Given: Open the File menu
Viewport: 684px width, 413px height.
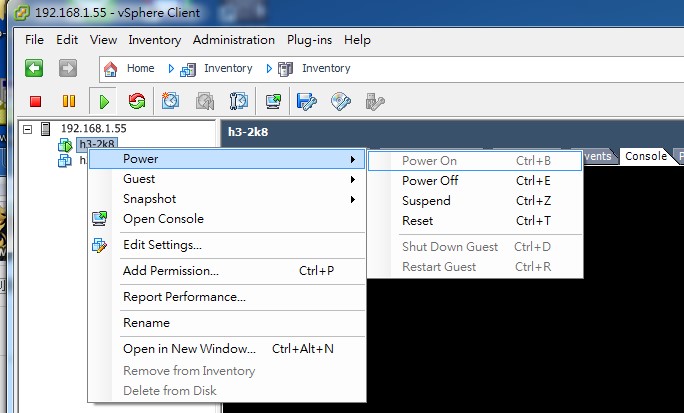Looking at the screenshot, I should [34, 40].
